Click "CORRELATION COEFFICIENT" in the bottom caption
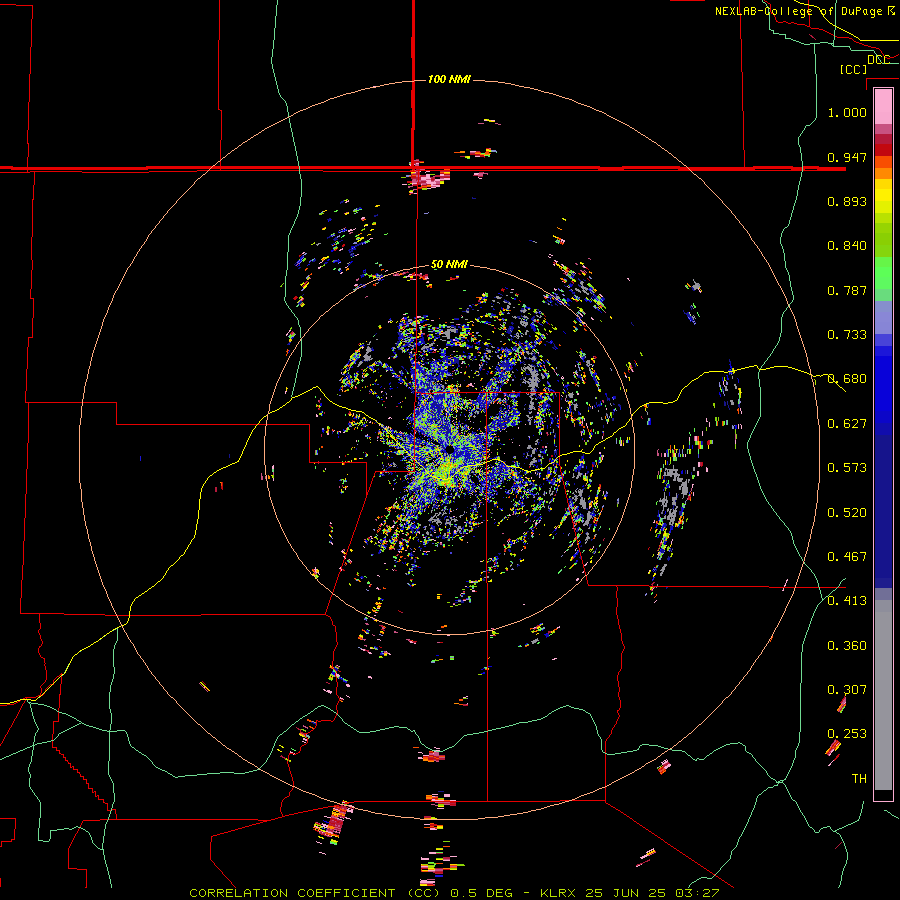 (x=292, y=893)
